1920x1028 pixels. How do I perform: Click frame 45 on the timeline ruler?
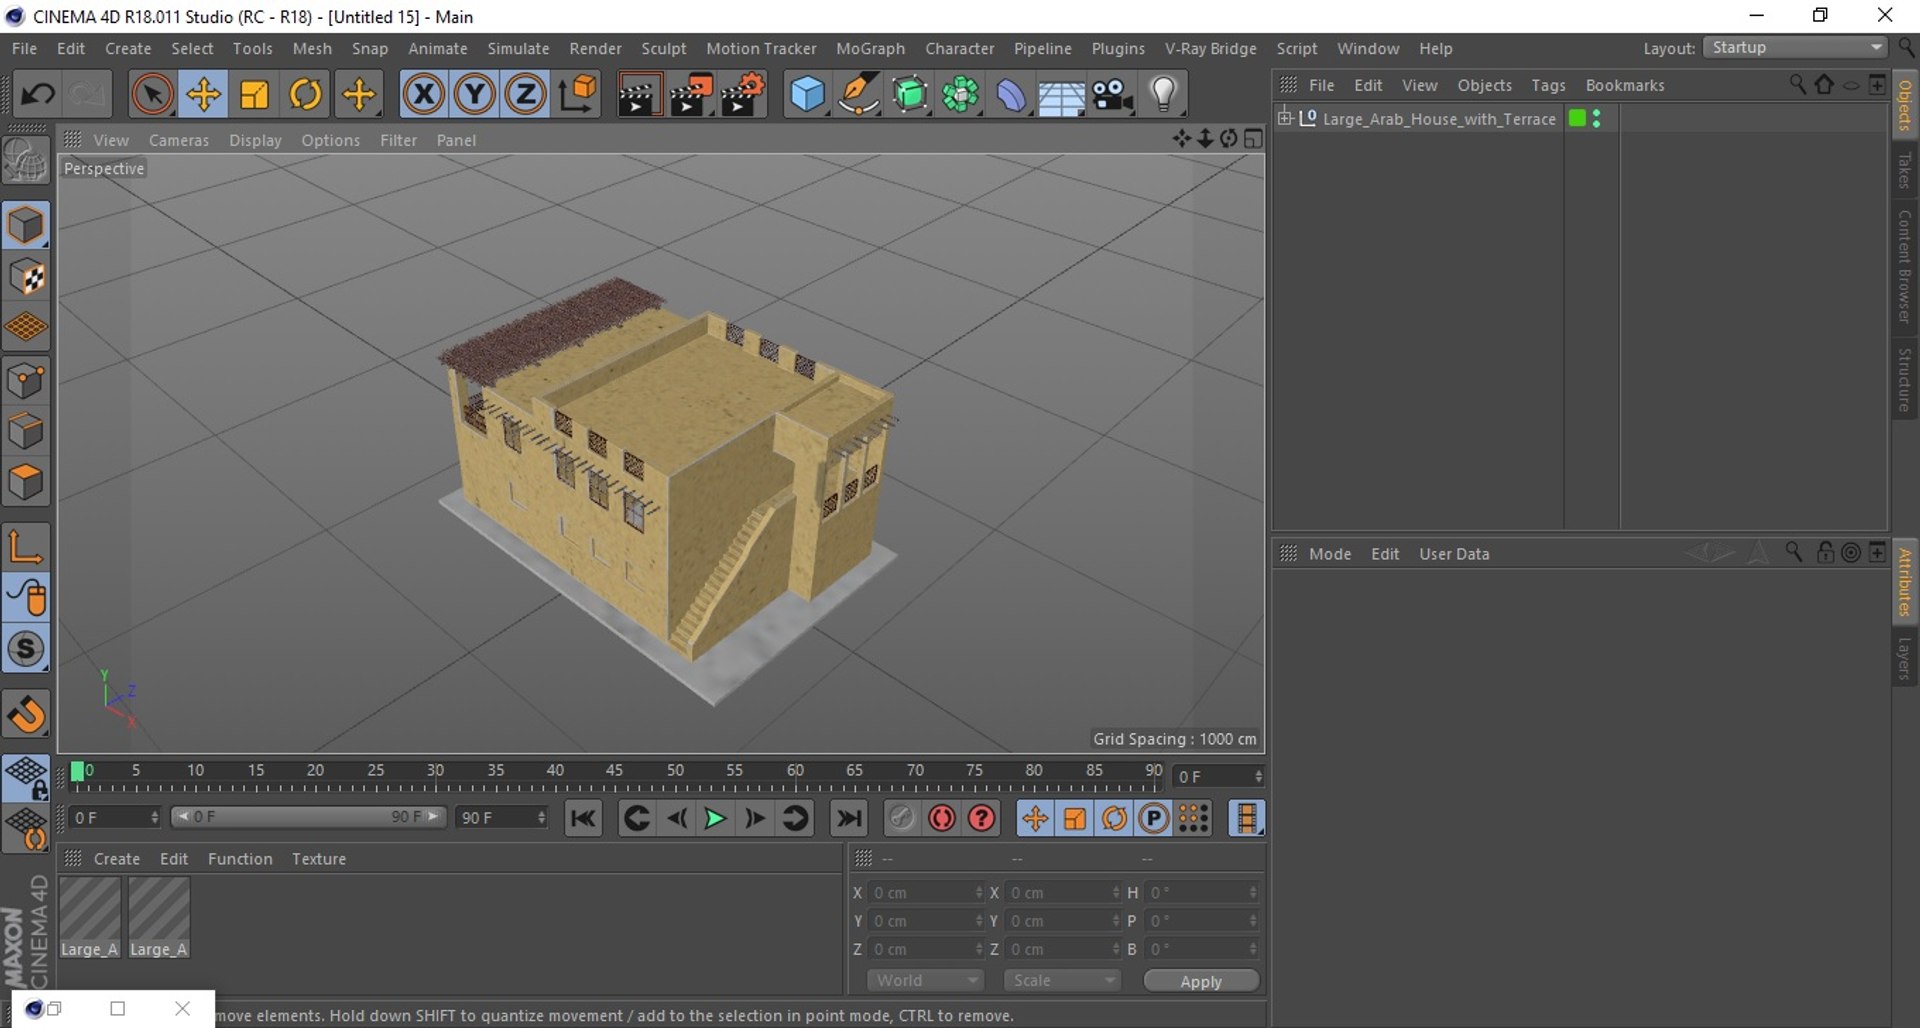pos(614,771)
